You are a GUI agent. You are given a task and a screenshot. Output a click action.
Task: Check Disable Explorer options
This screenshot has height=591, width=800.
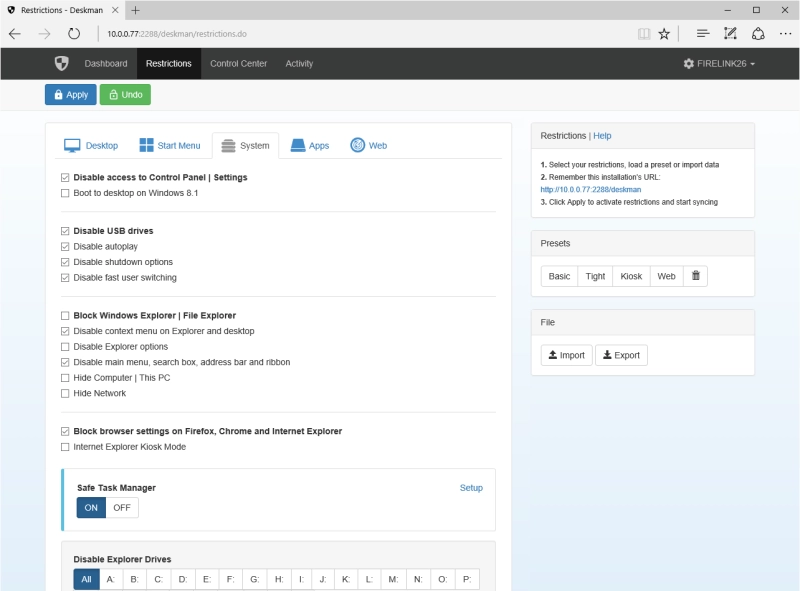coord(65,347)
